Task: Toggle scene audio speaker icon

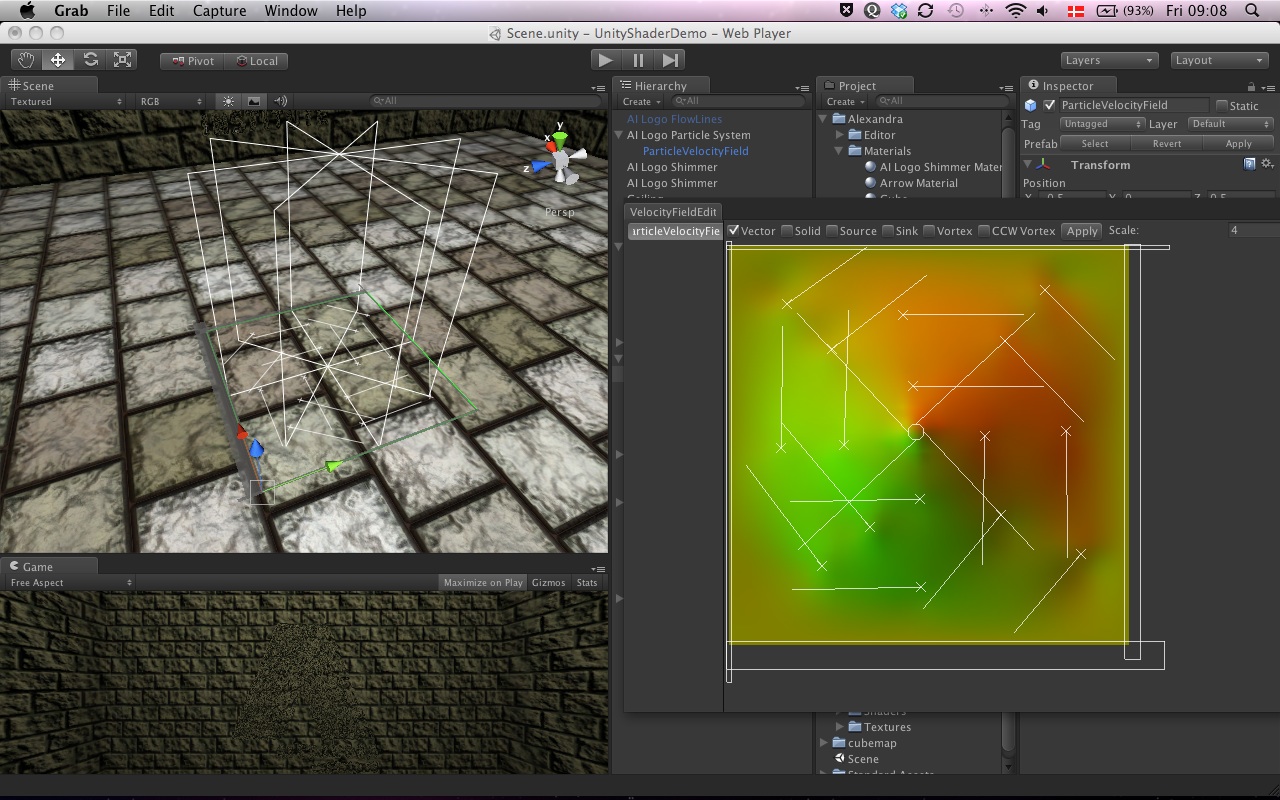Action: pyautogui.click(x=280, y=101)
